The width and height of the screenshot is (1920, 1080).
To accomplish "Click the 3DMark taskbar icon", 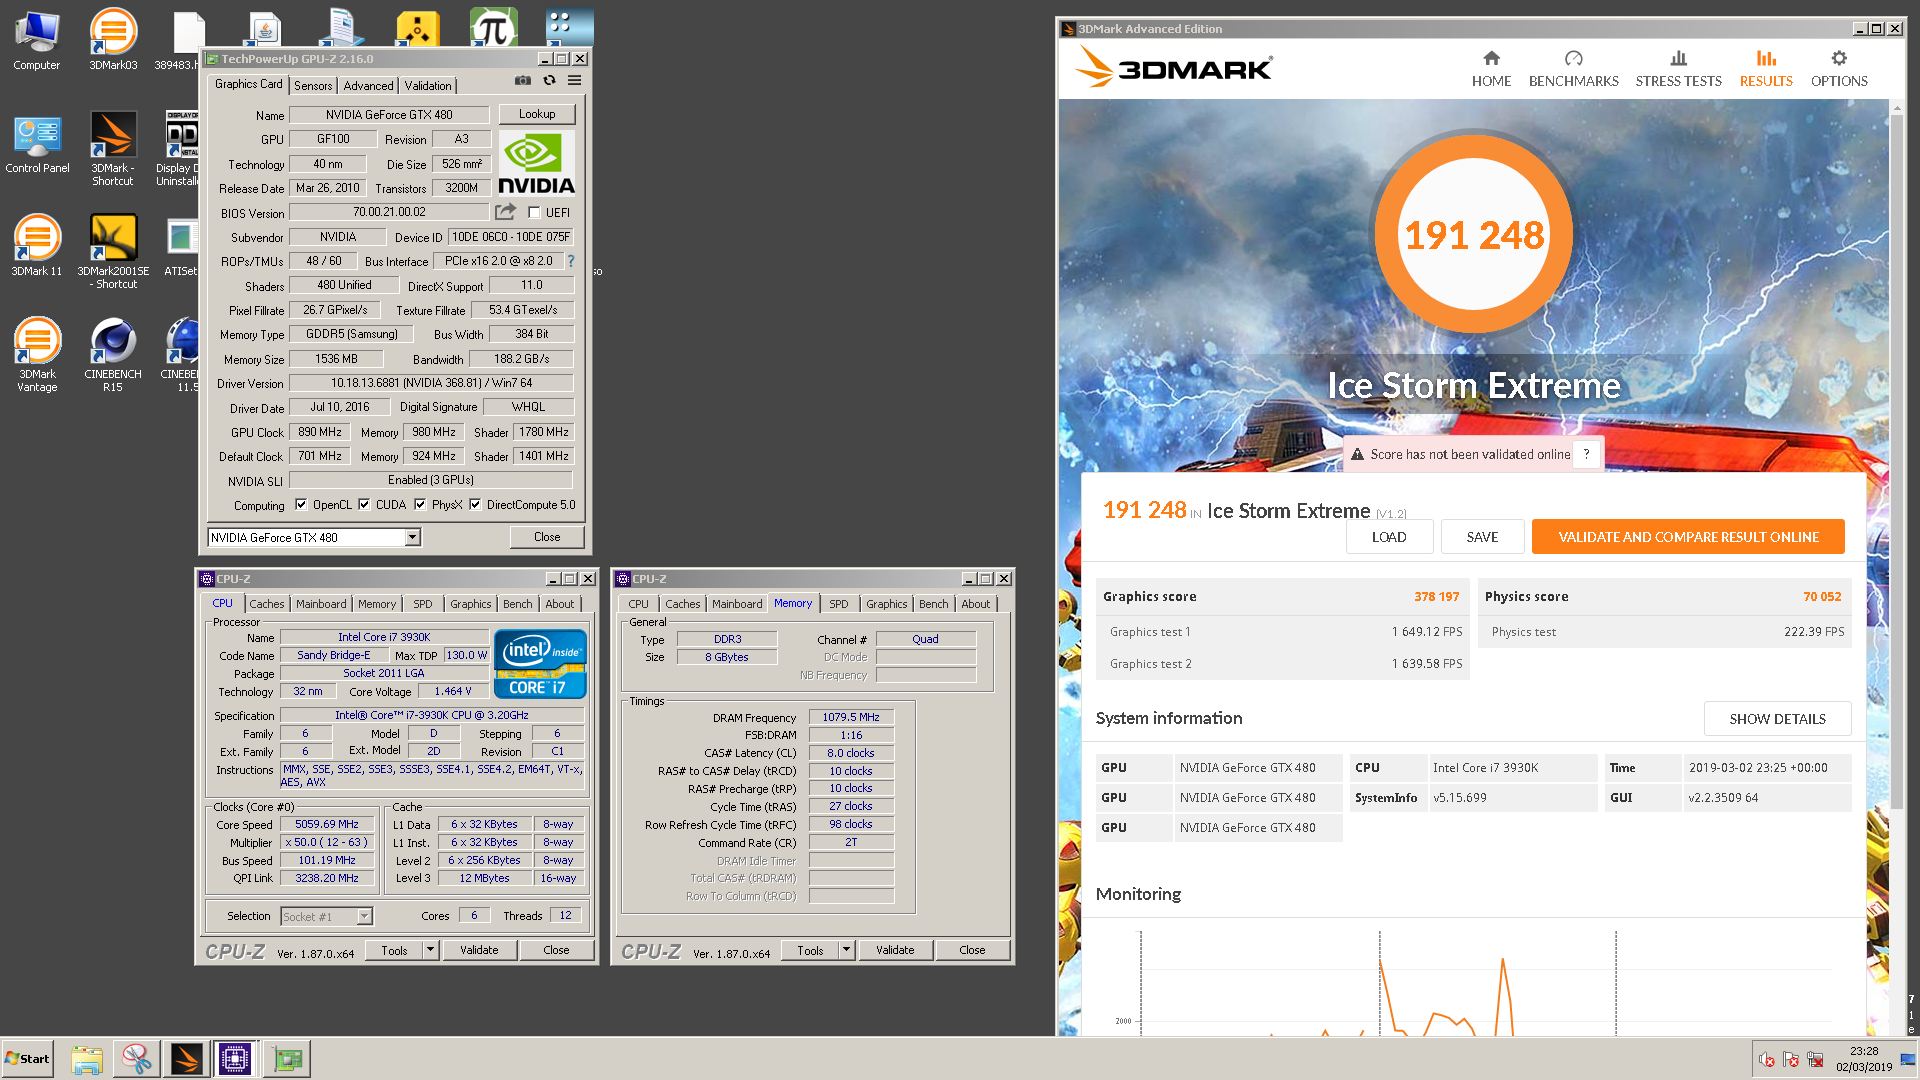I will pyautogui.click(x=186, y=1059).
